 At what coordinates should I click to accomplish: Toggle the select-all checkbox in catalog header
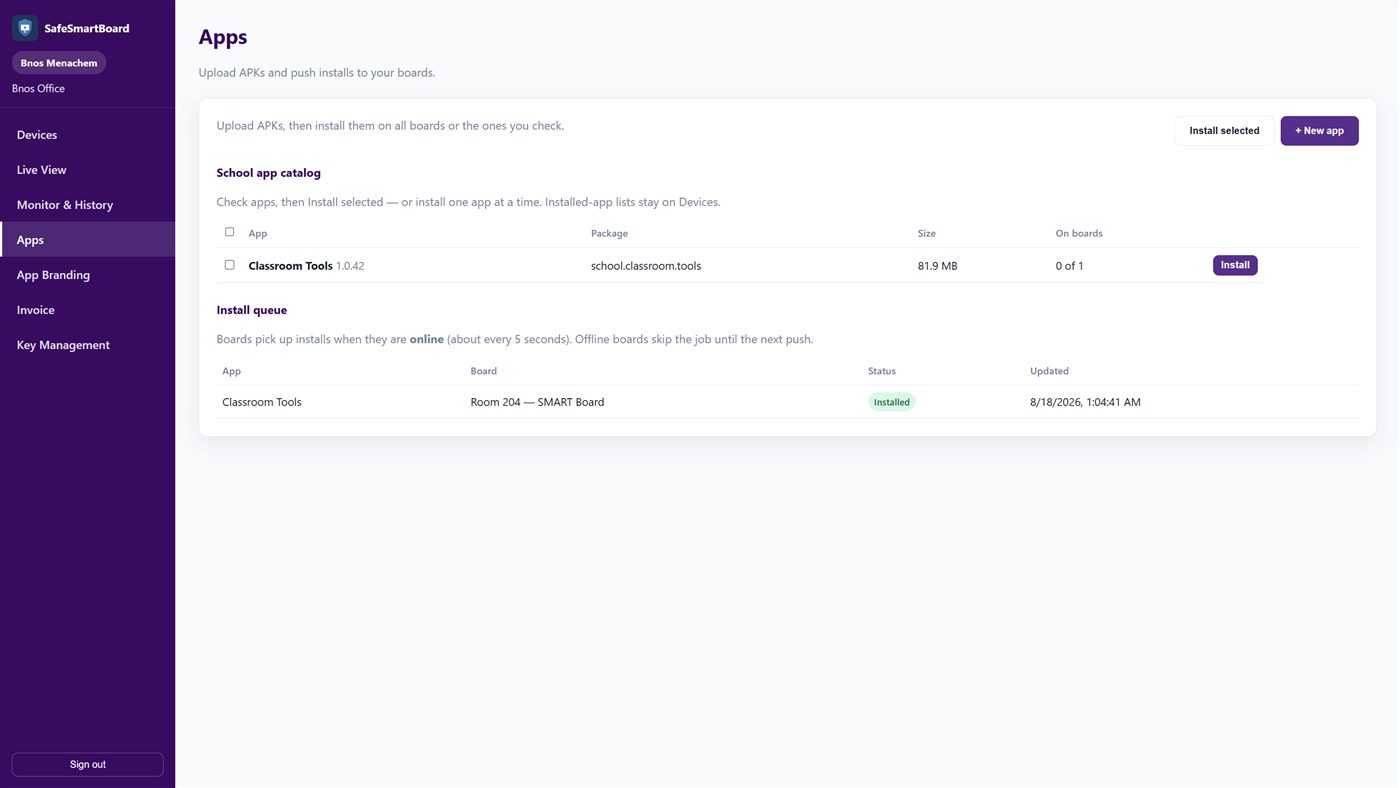tap(229, 232)
